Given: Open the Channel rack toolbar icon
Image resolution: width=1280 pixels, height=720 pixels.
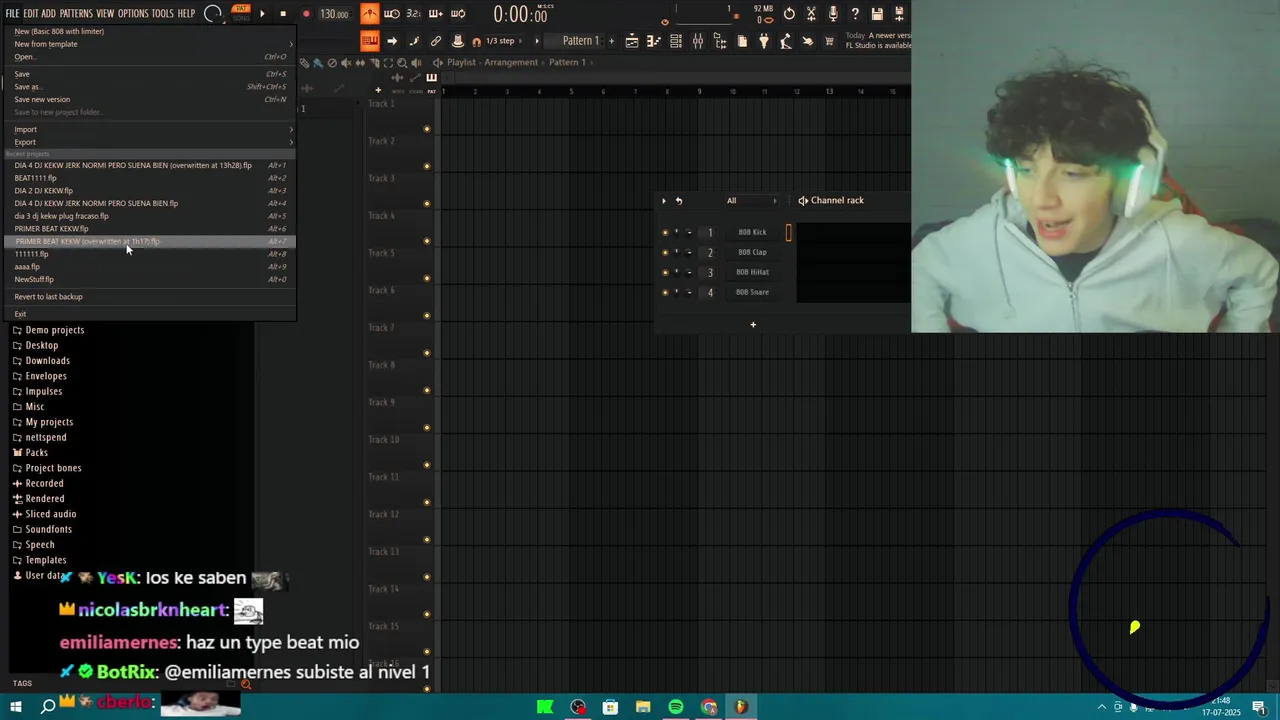Looking at the screenshot, I should point(676,41).
